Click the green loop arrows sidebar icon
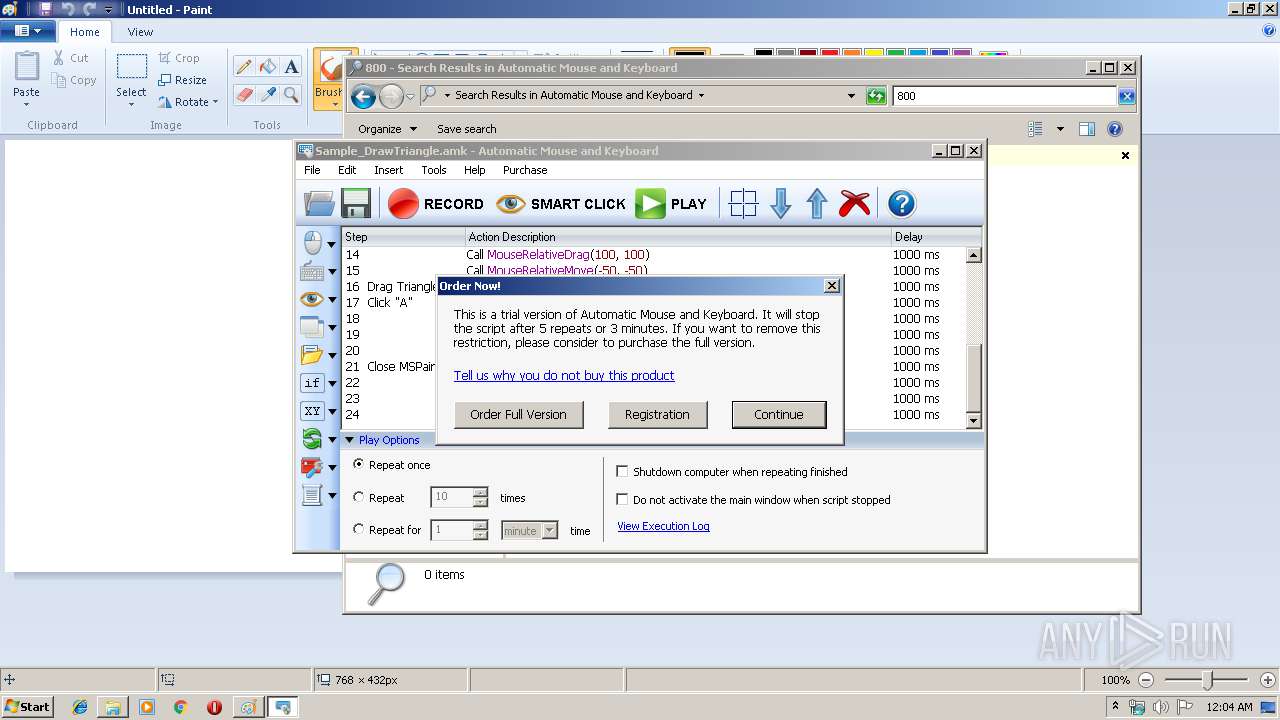Screen dimensions: 1280x720 pyautogui.click(x=312, y=439)
